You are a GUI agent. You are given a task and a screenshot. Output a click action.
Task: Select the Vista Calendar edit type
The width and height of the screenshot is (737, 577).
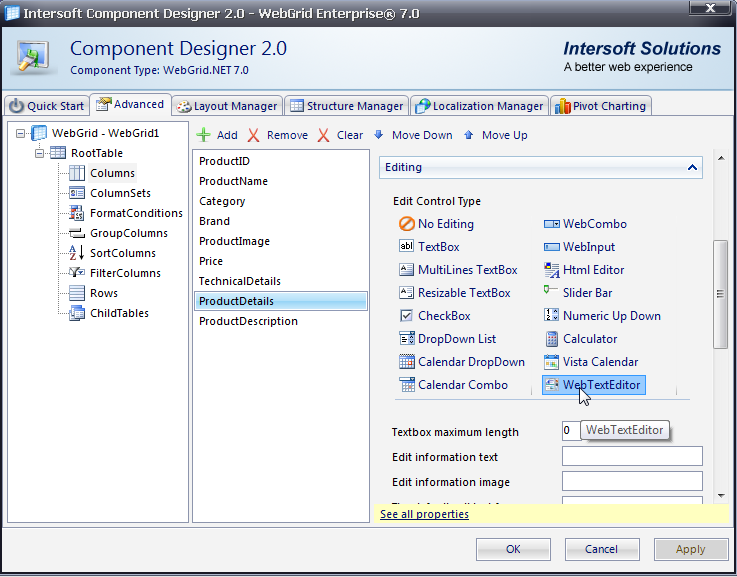600,362
